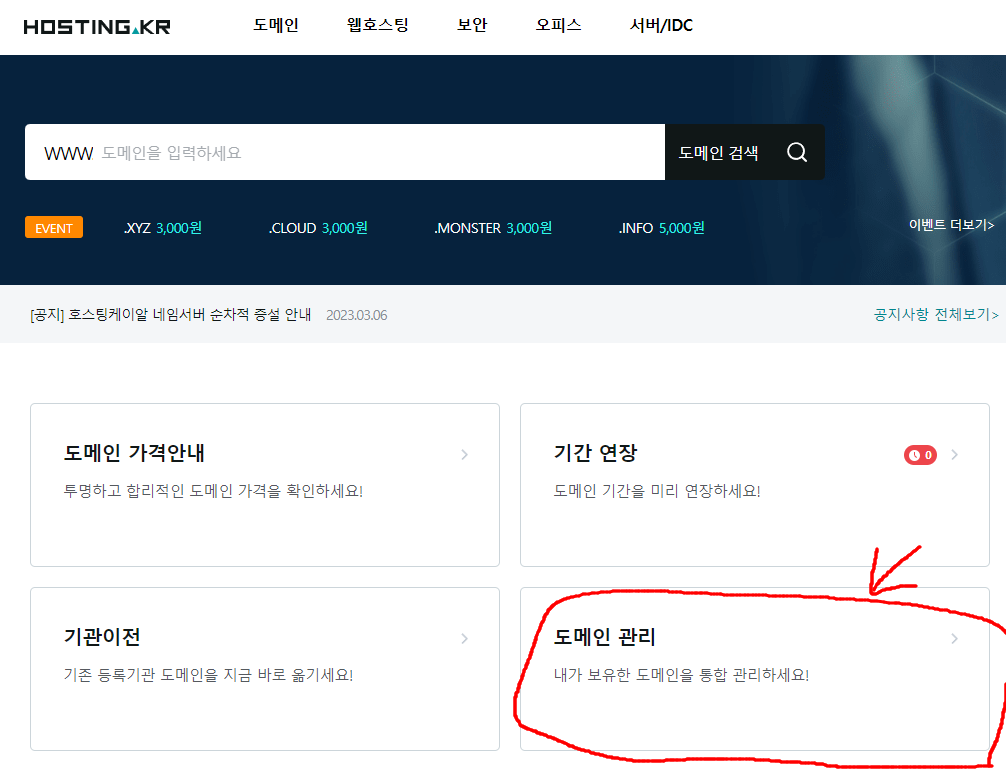Screen dimensions: 1006x774
Task: Open the 기간 연장 card title
Action: 595,453
